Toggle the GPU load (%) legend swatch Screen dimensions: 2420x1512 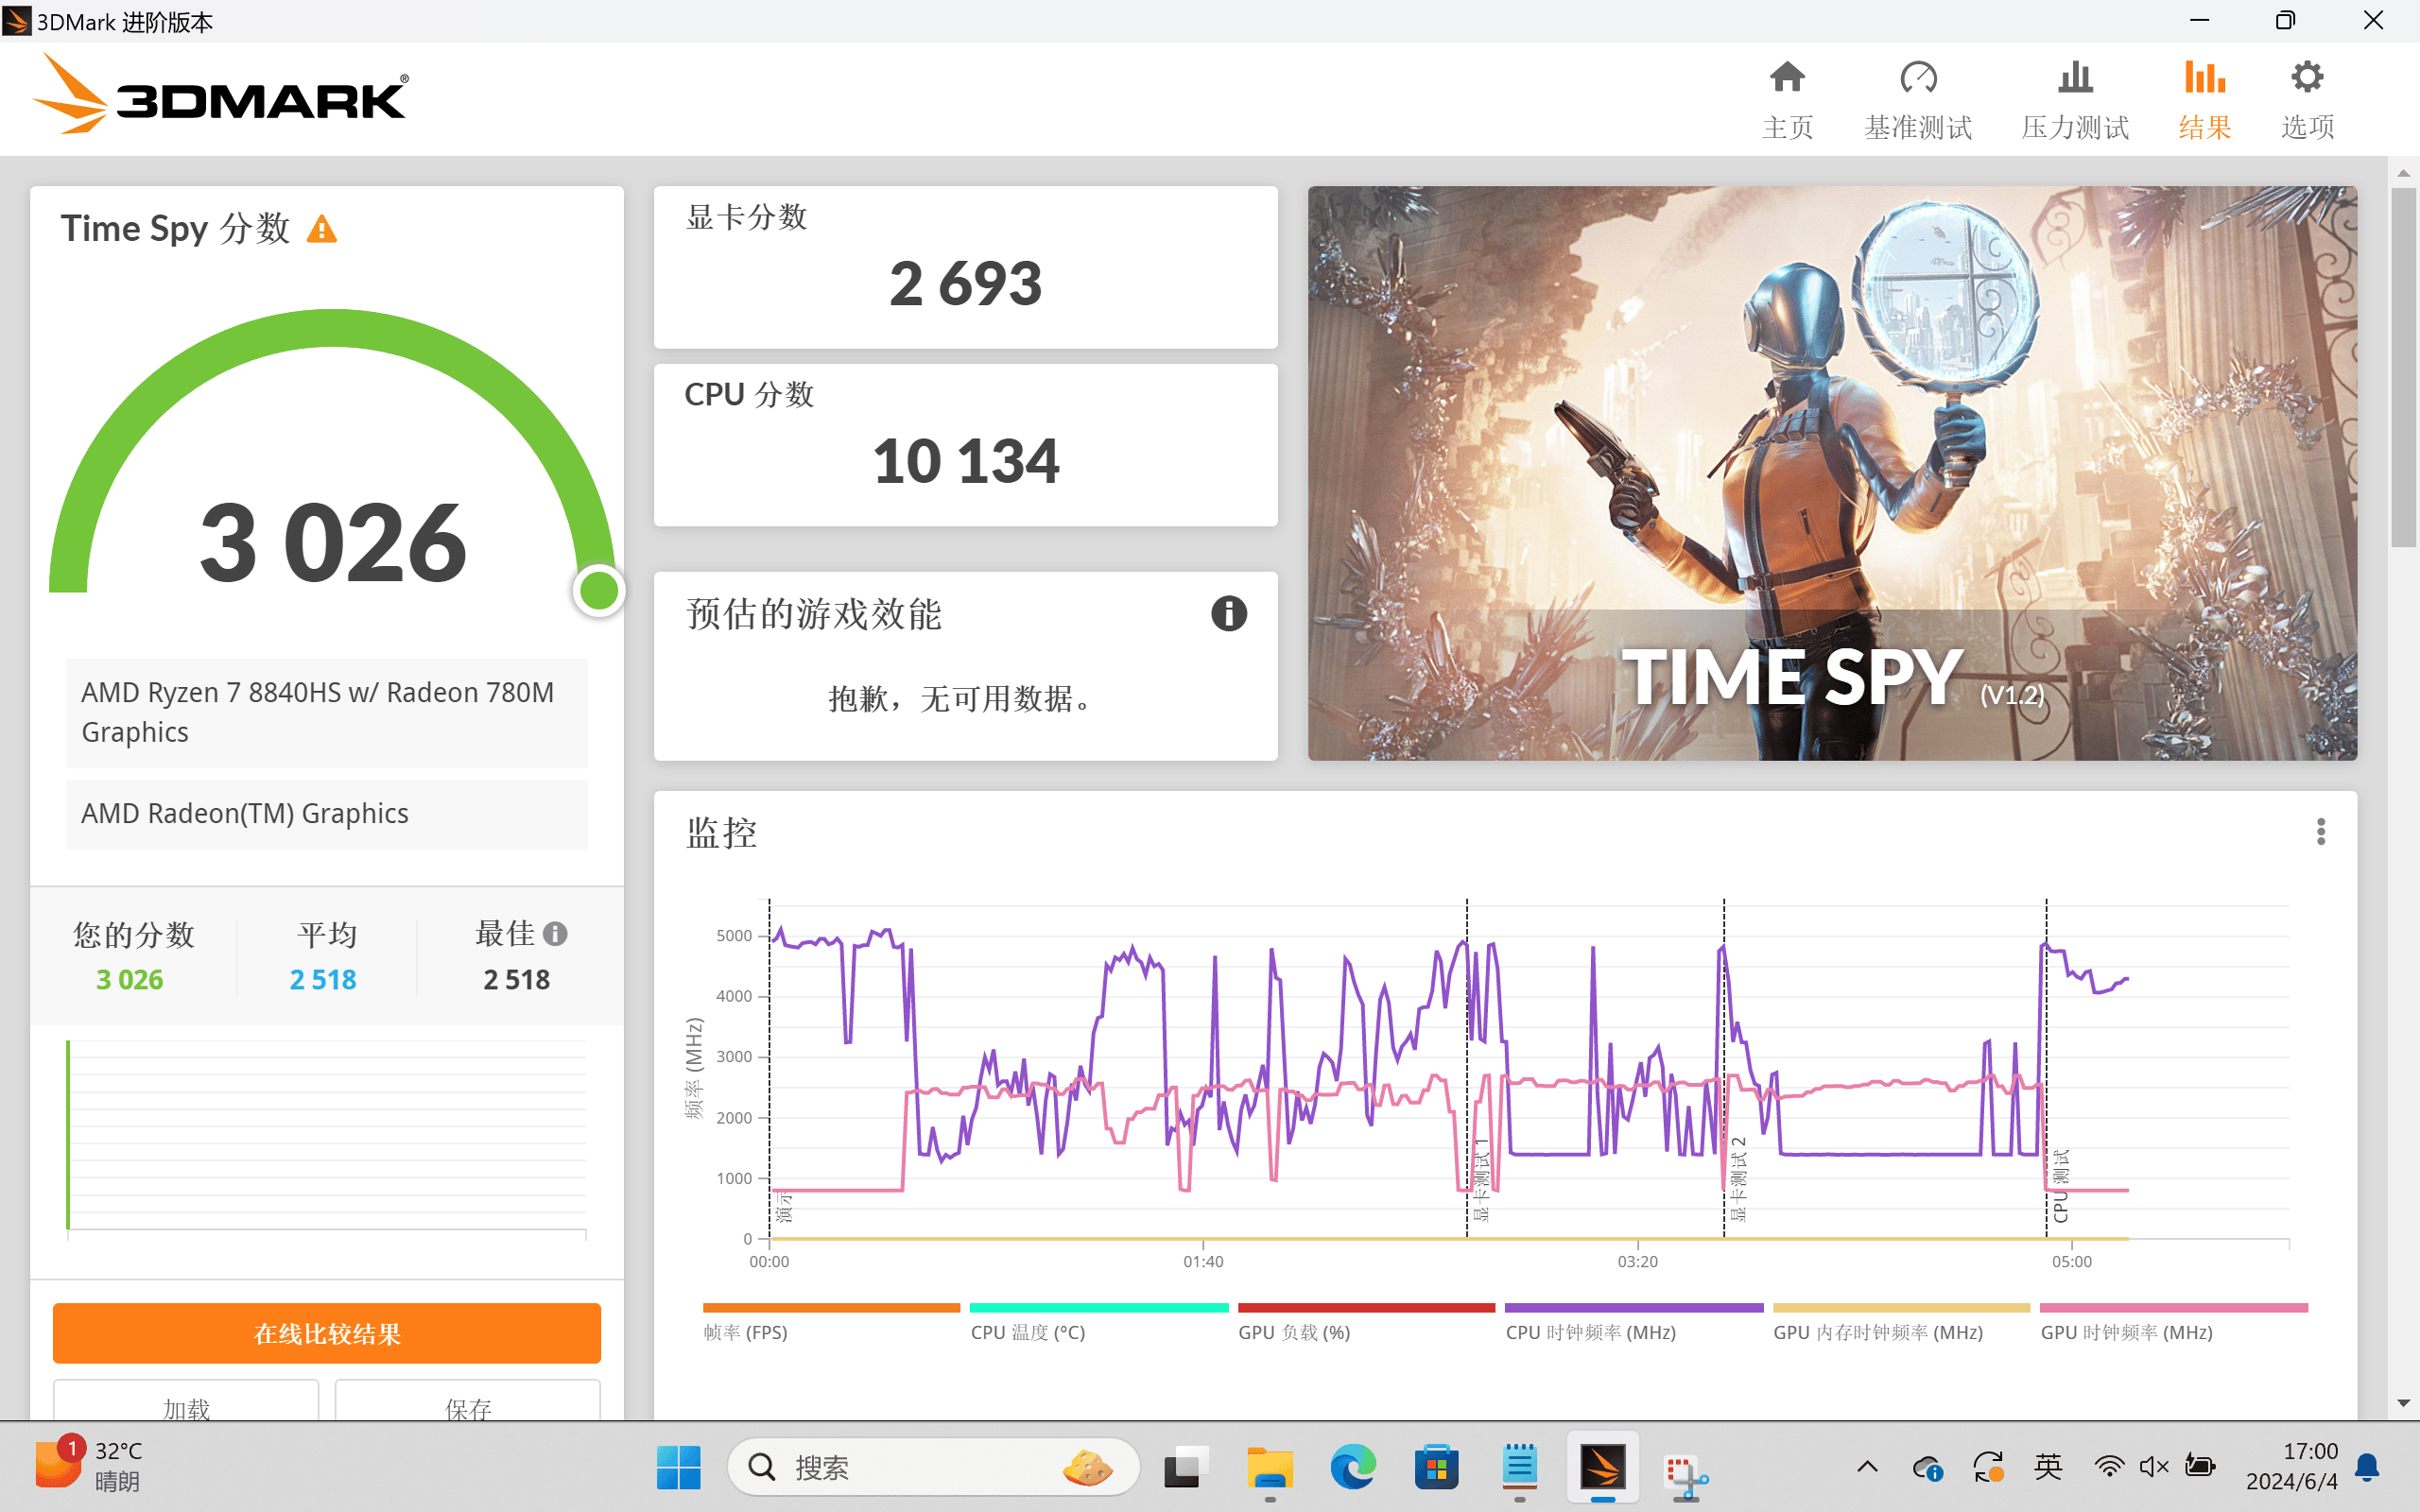point(1365,1308)
